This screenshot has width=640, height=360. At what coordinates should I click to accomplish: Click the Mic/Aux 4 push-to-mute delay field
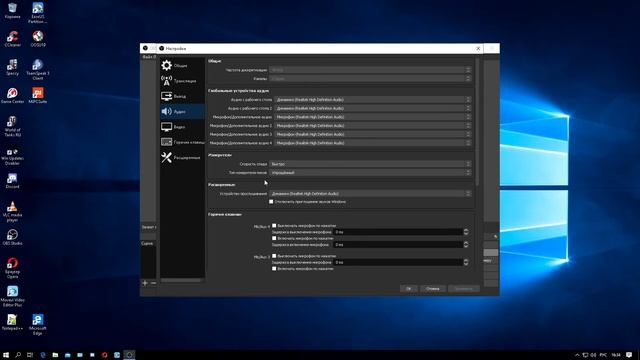pyautogui.click(x=398, y=232)
